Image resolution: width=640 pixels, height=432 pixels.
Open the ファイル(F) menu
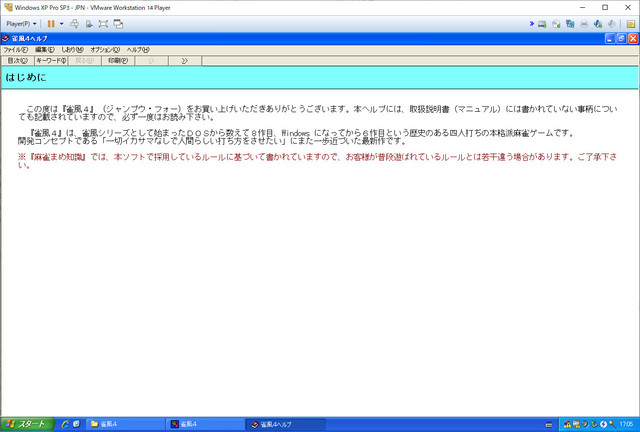coord(16,50)
